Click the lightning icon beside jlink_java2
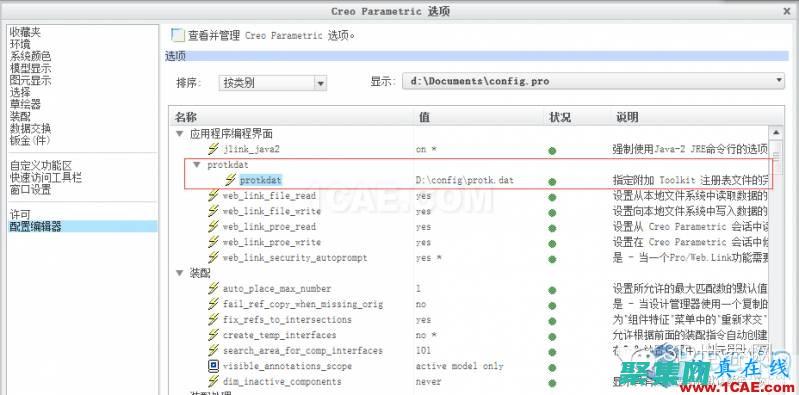The width and height of the screenshot is (799, 395). click(214, 149)
